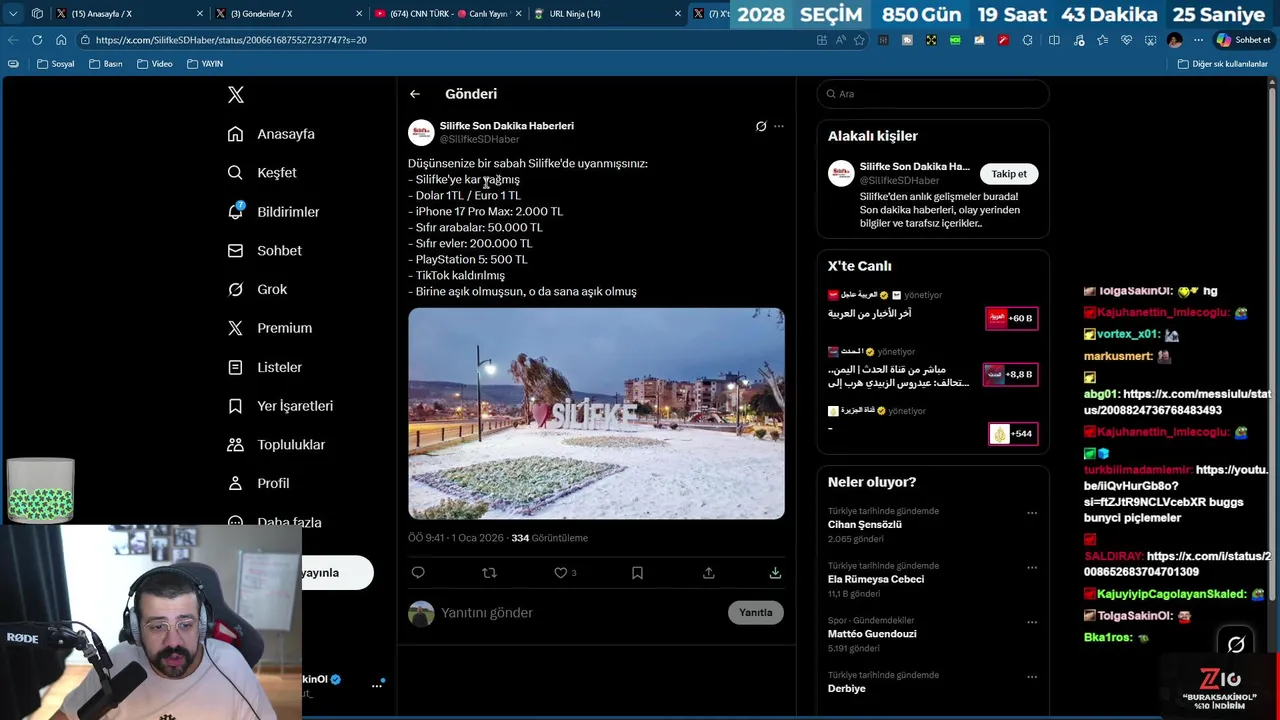The height and width of the screenshot is (720, 1280).
Task: Switch to the (15) Anasayfa / X tab
Action: click(128, 14)
